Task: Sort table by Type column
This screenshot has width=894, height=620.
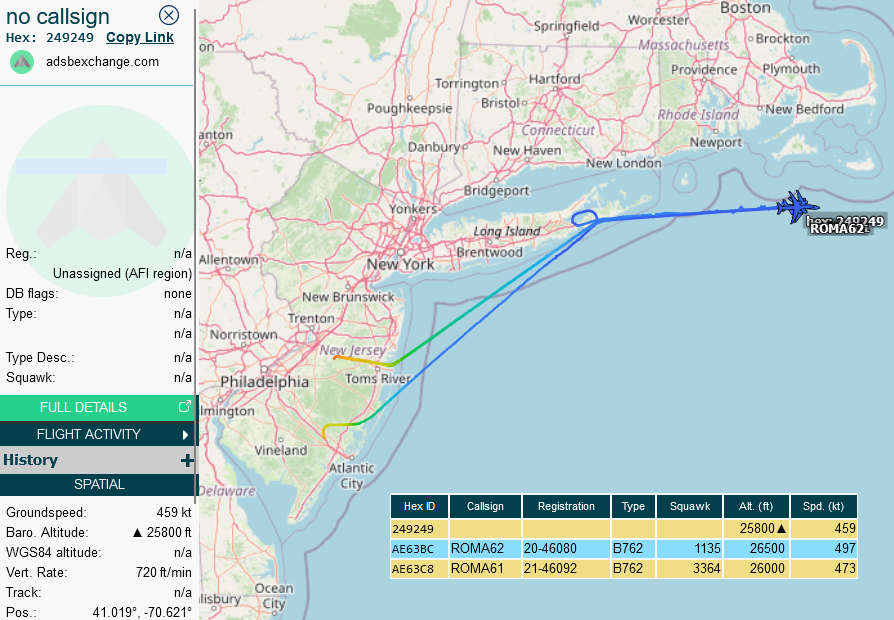Action: pyautogui.click(x=633, y=506)
